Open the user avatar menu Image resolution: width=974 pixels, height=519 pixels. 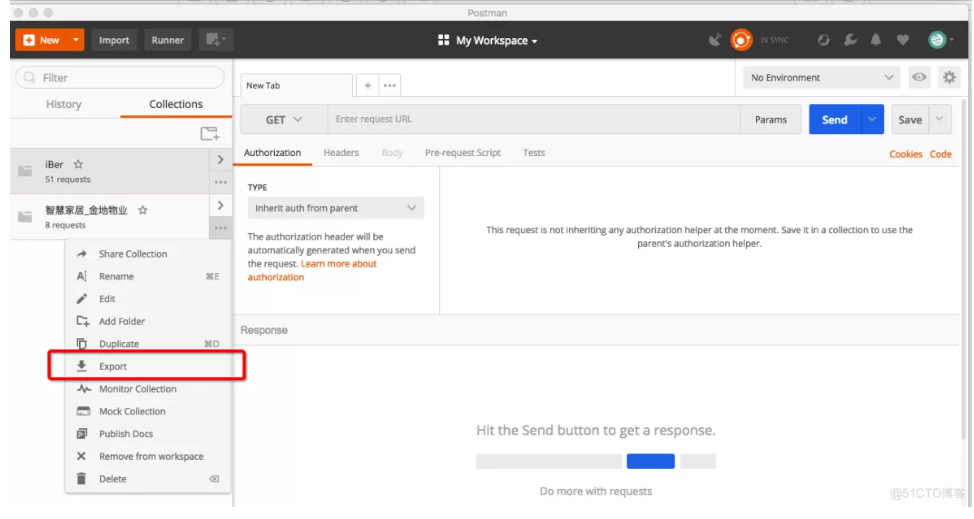[940, 40]
